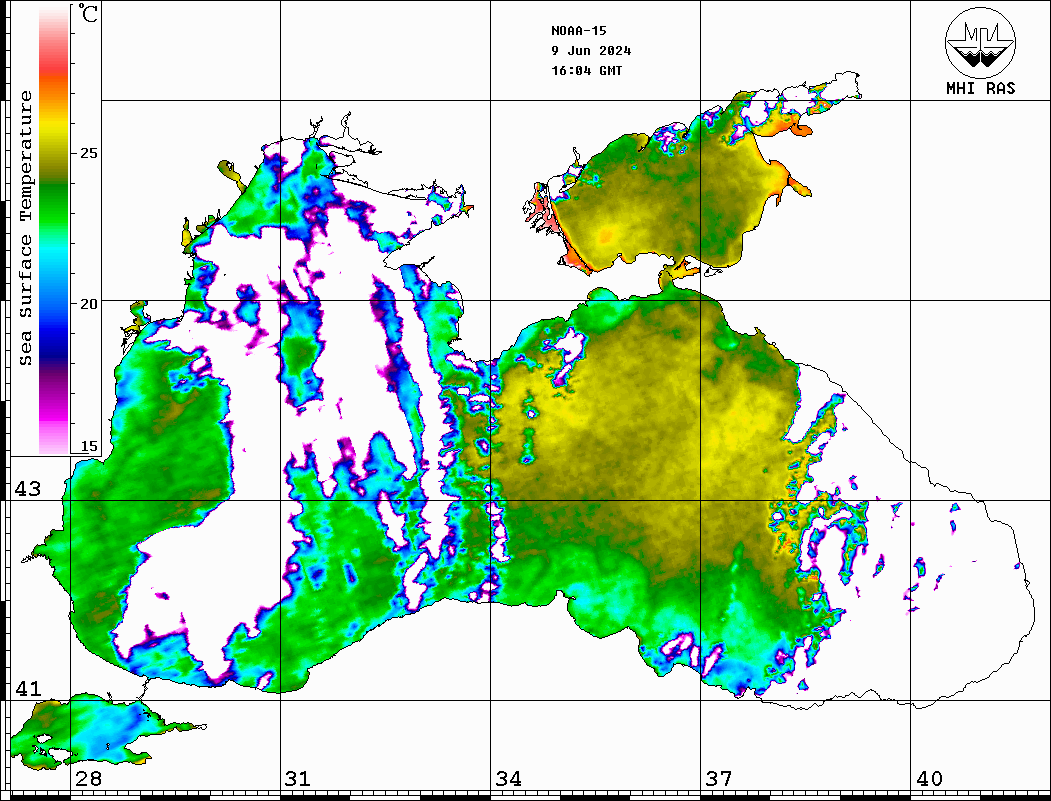Viewport: 1051px width, 801px height.
Task: Click longitude label 40
Action: pyautogui.click(x=929, y=778)
